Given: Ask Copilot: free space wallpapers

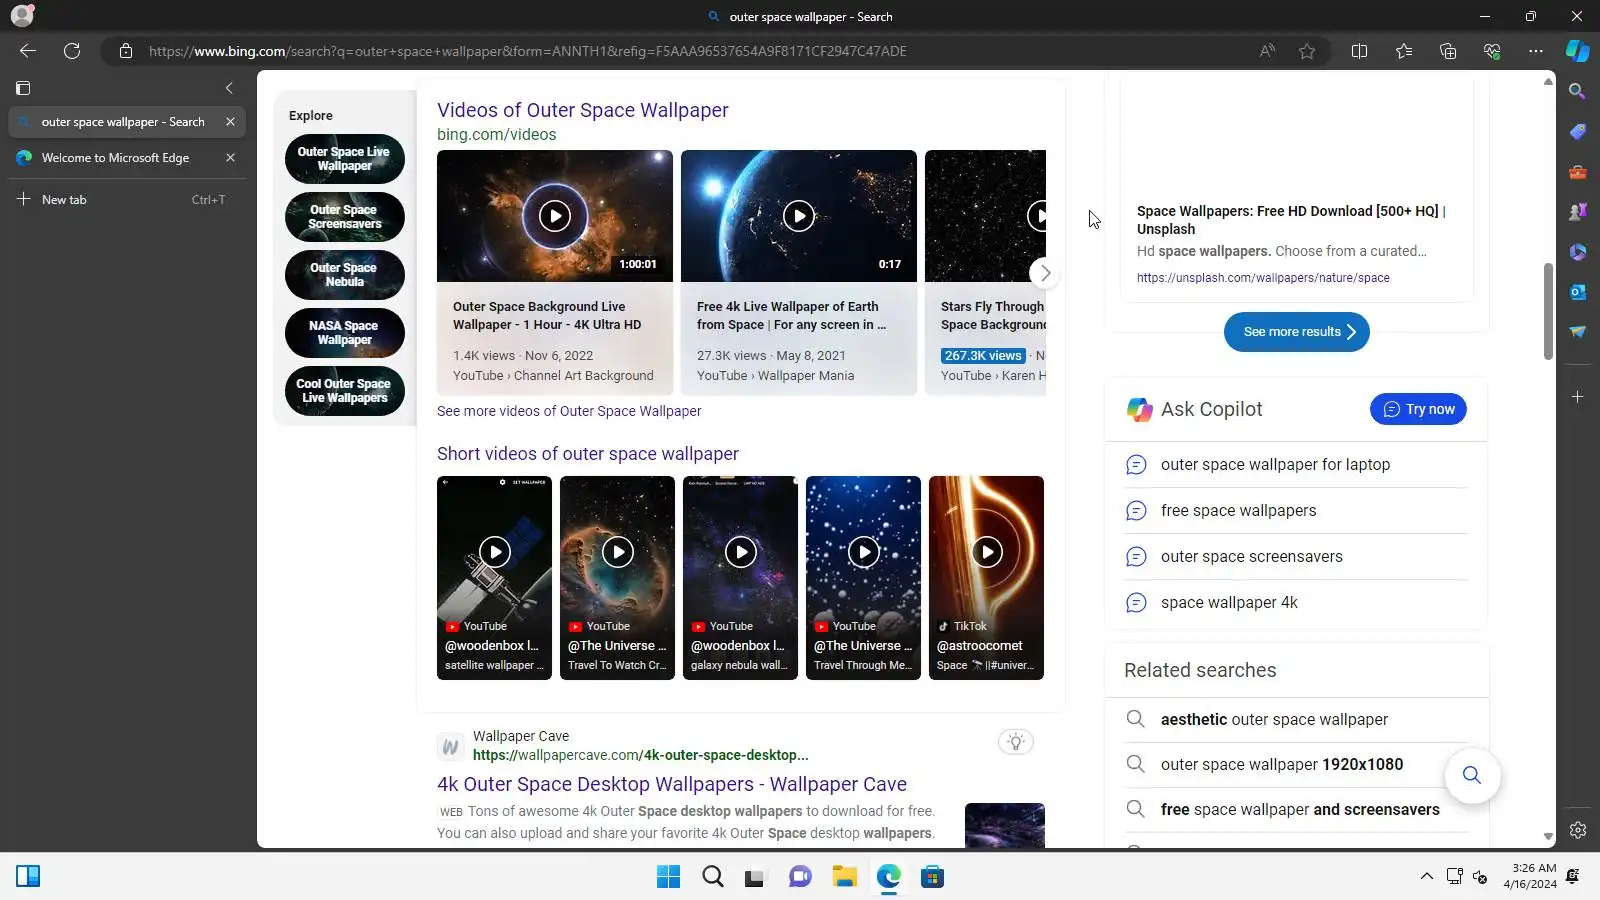Looking at the screenshot, I should coord(1297,511).
